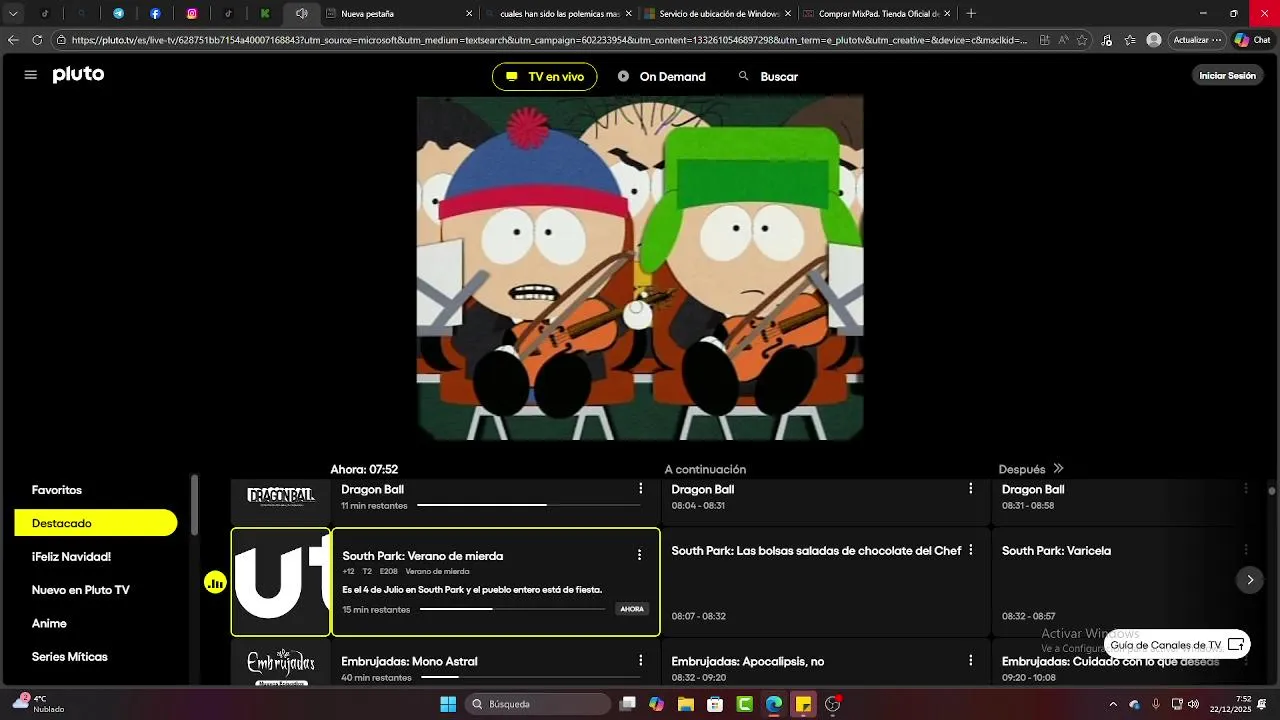1280x720 pixels.
Task: Switch to TV en vivo tab
Action: pos(544,76)
